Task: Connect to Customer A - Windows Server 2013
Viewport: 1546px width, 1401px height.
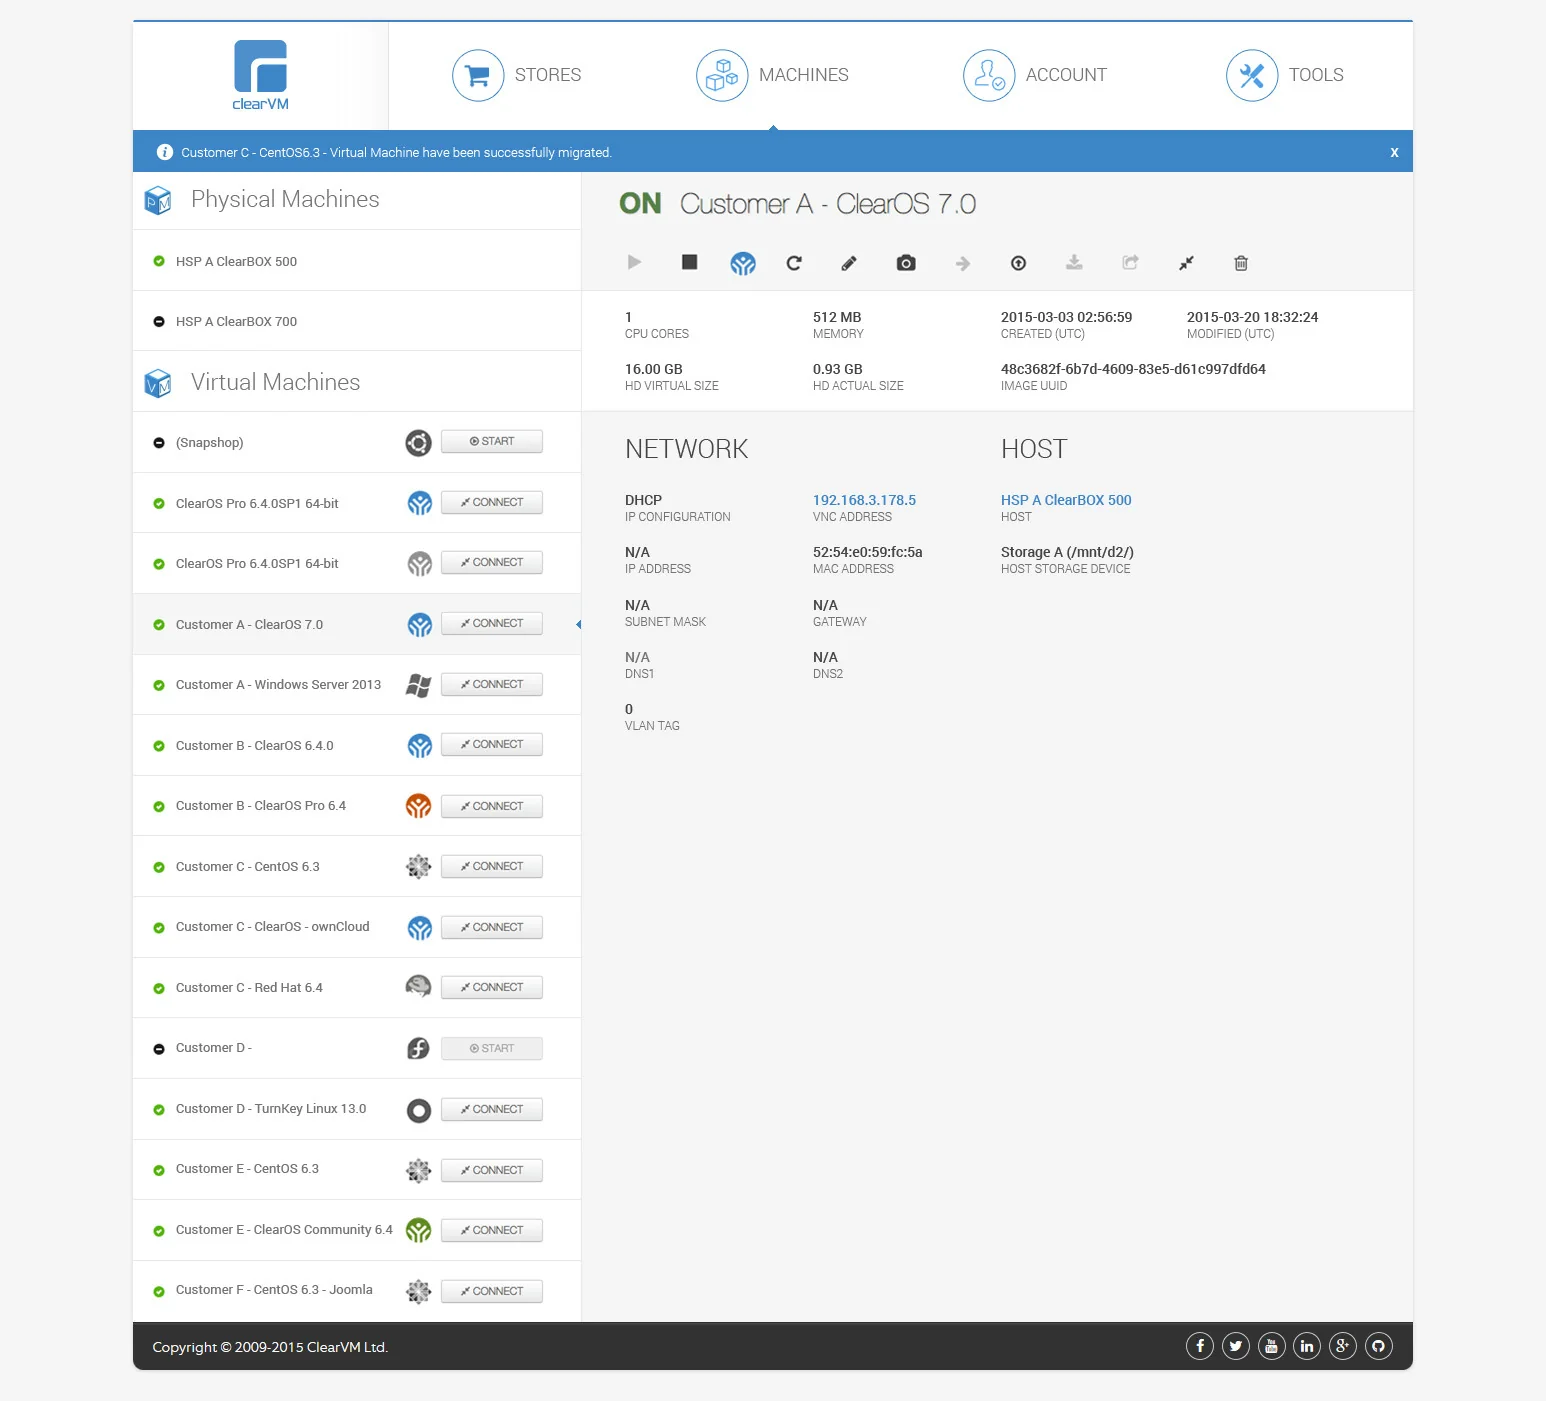Action: coord(491,684)
